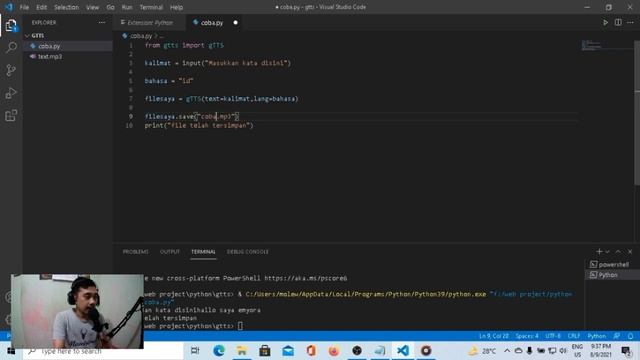Open editor More Actions ellipsis
This screenshot has width=640, height=360.
pos(630,22)
